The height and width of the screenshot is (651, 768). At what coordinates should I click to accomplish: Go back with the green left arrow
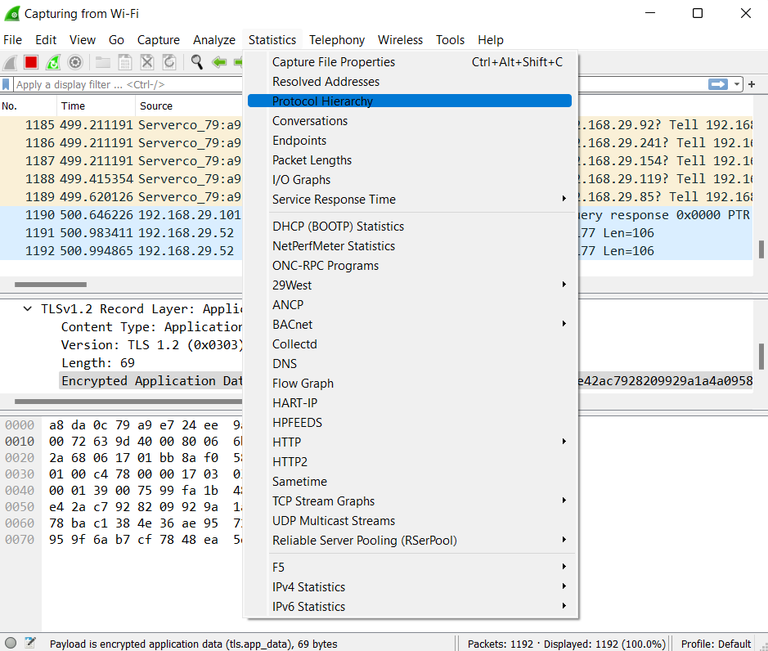(x=219, y=62)
